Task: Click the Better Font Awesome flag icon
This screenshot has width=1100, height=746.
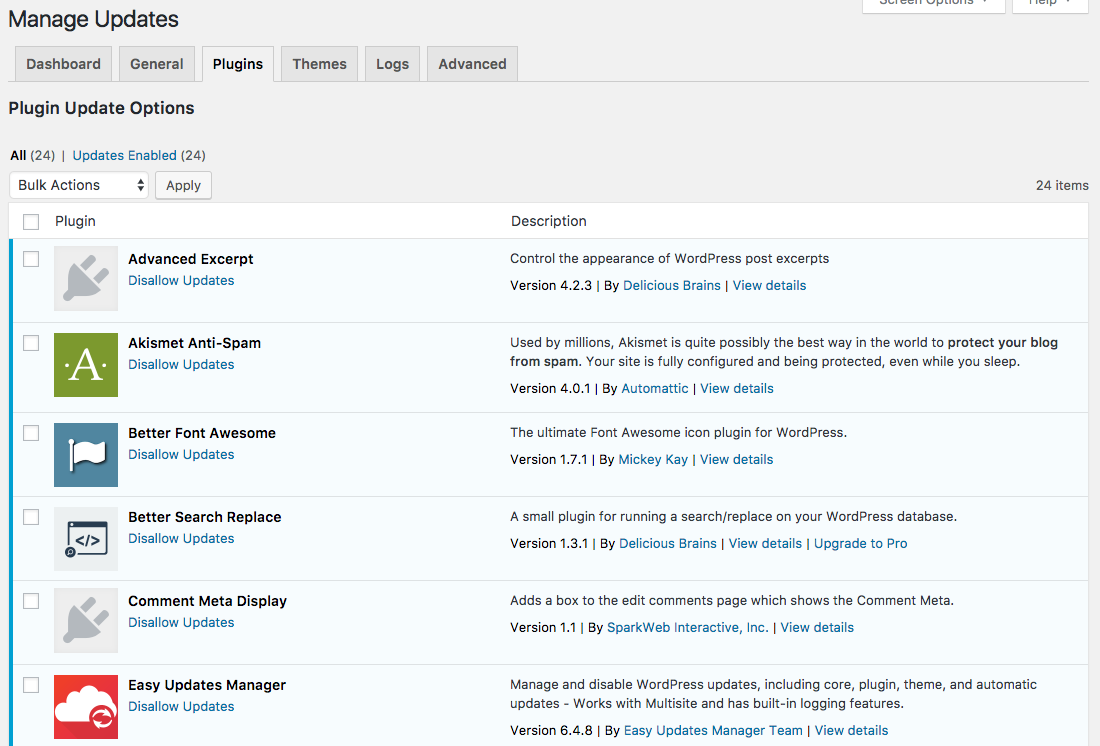Action: [86, 455]
